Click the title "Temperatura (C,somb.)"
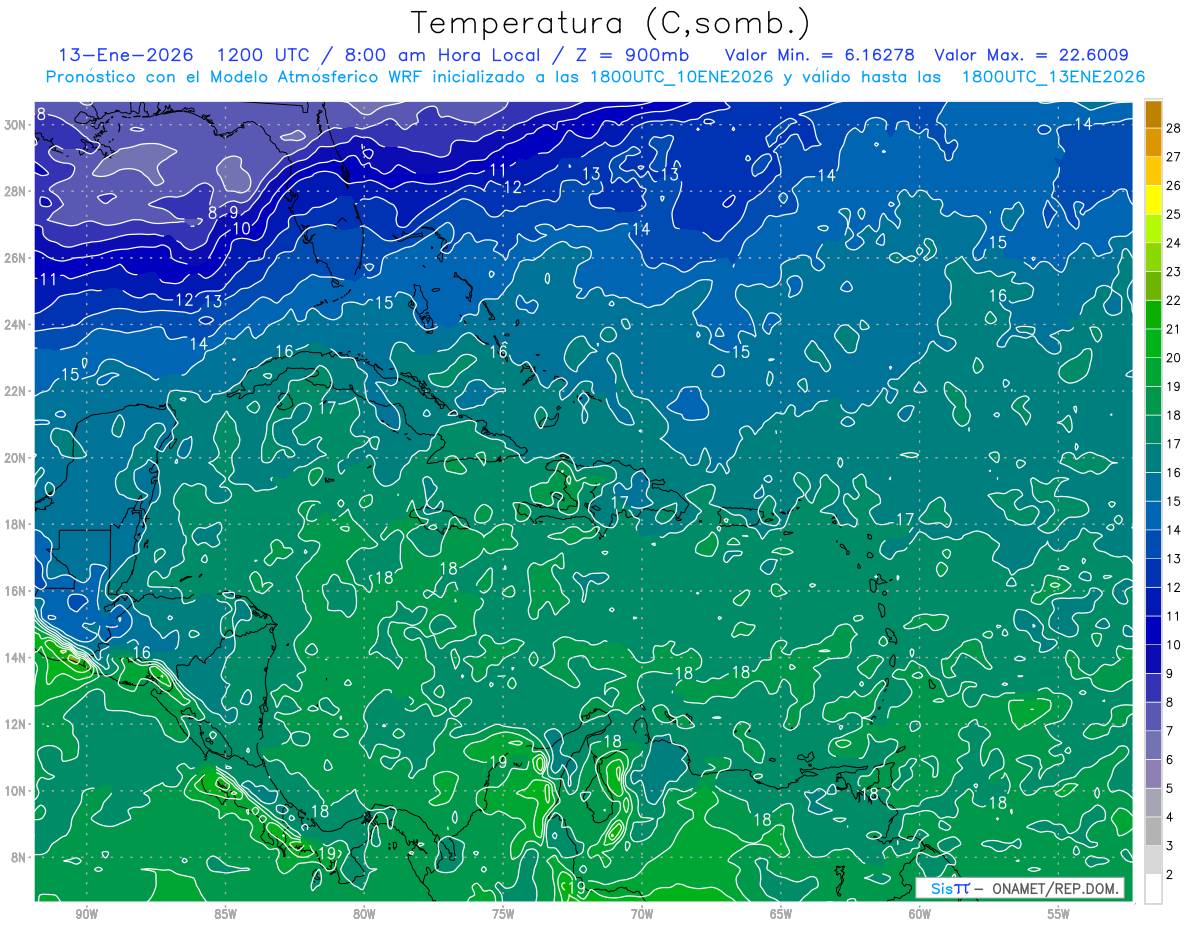The width and height of the screenshot is (1200, 927). coord(610,23)
